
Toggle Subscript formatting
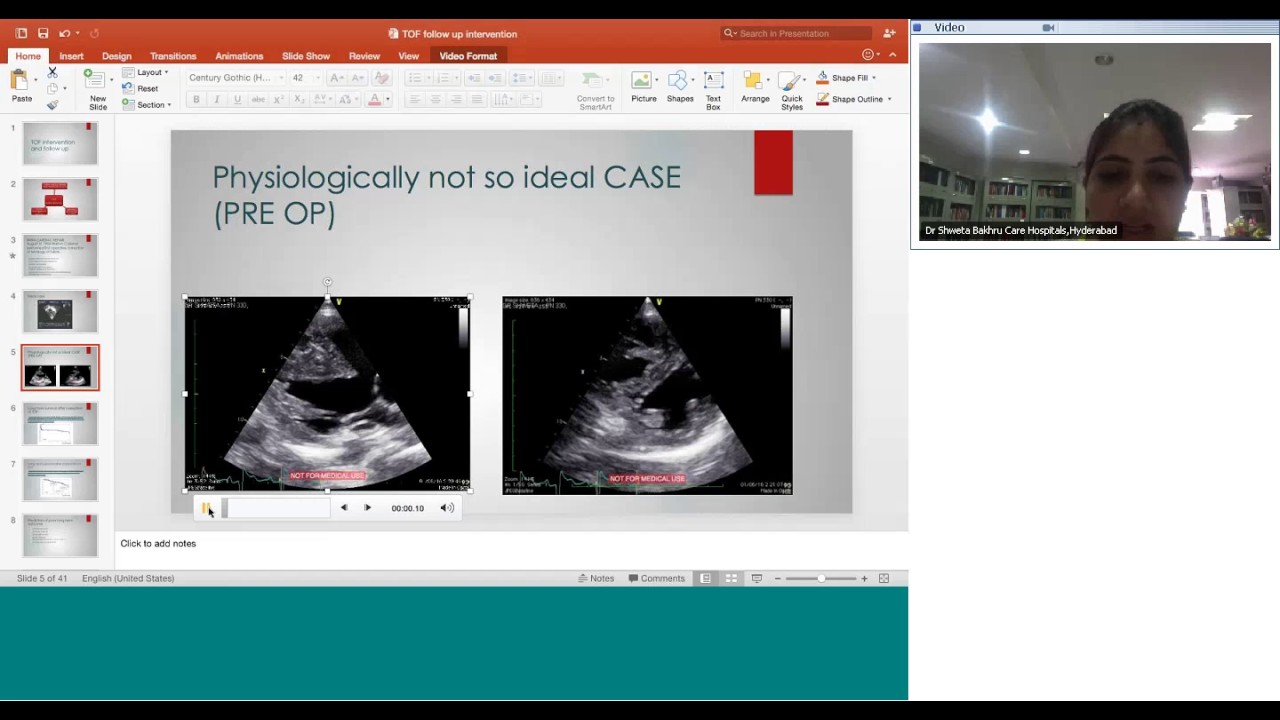click(299, 99)
